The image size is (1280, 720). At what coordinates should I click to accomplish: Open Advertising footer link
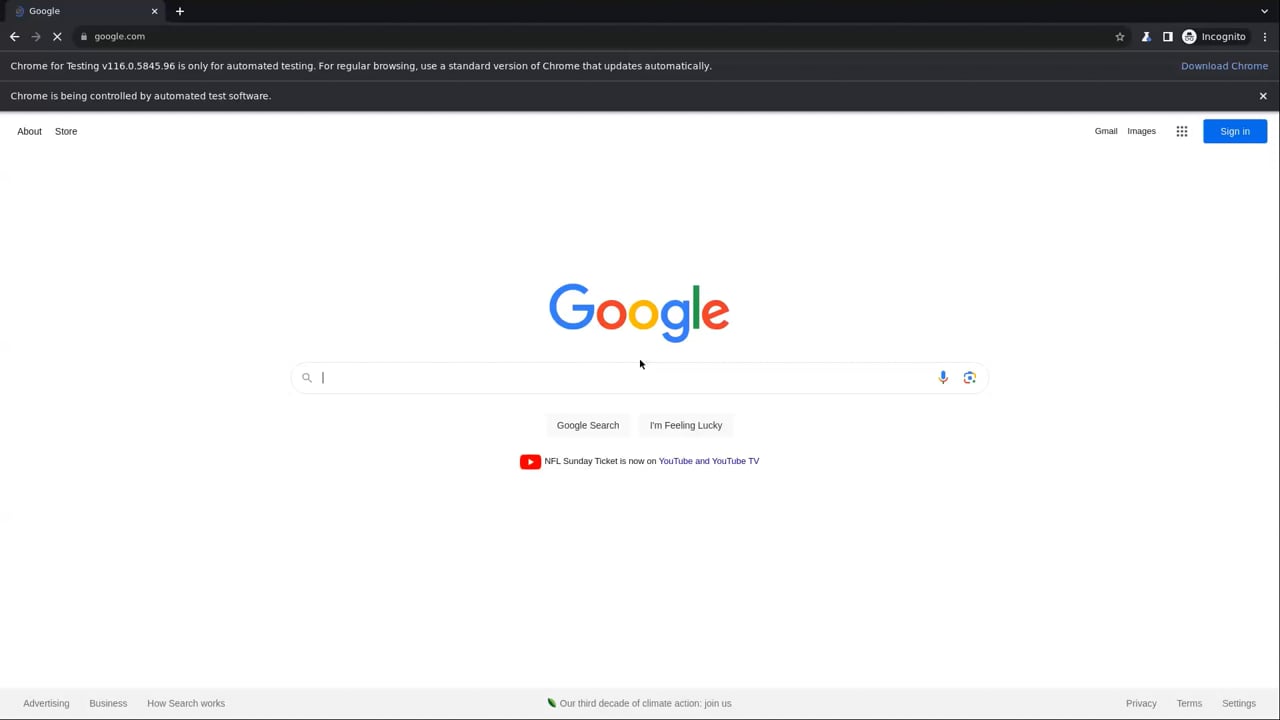46,703
